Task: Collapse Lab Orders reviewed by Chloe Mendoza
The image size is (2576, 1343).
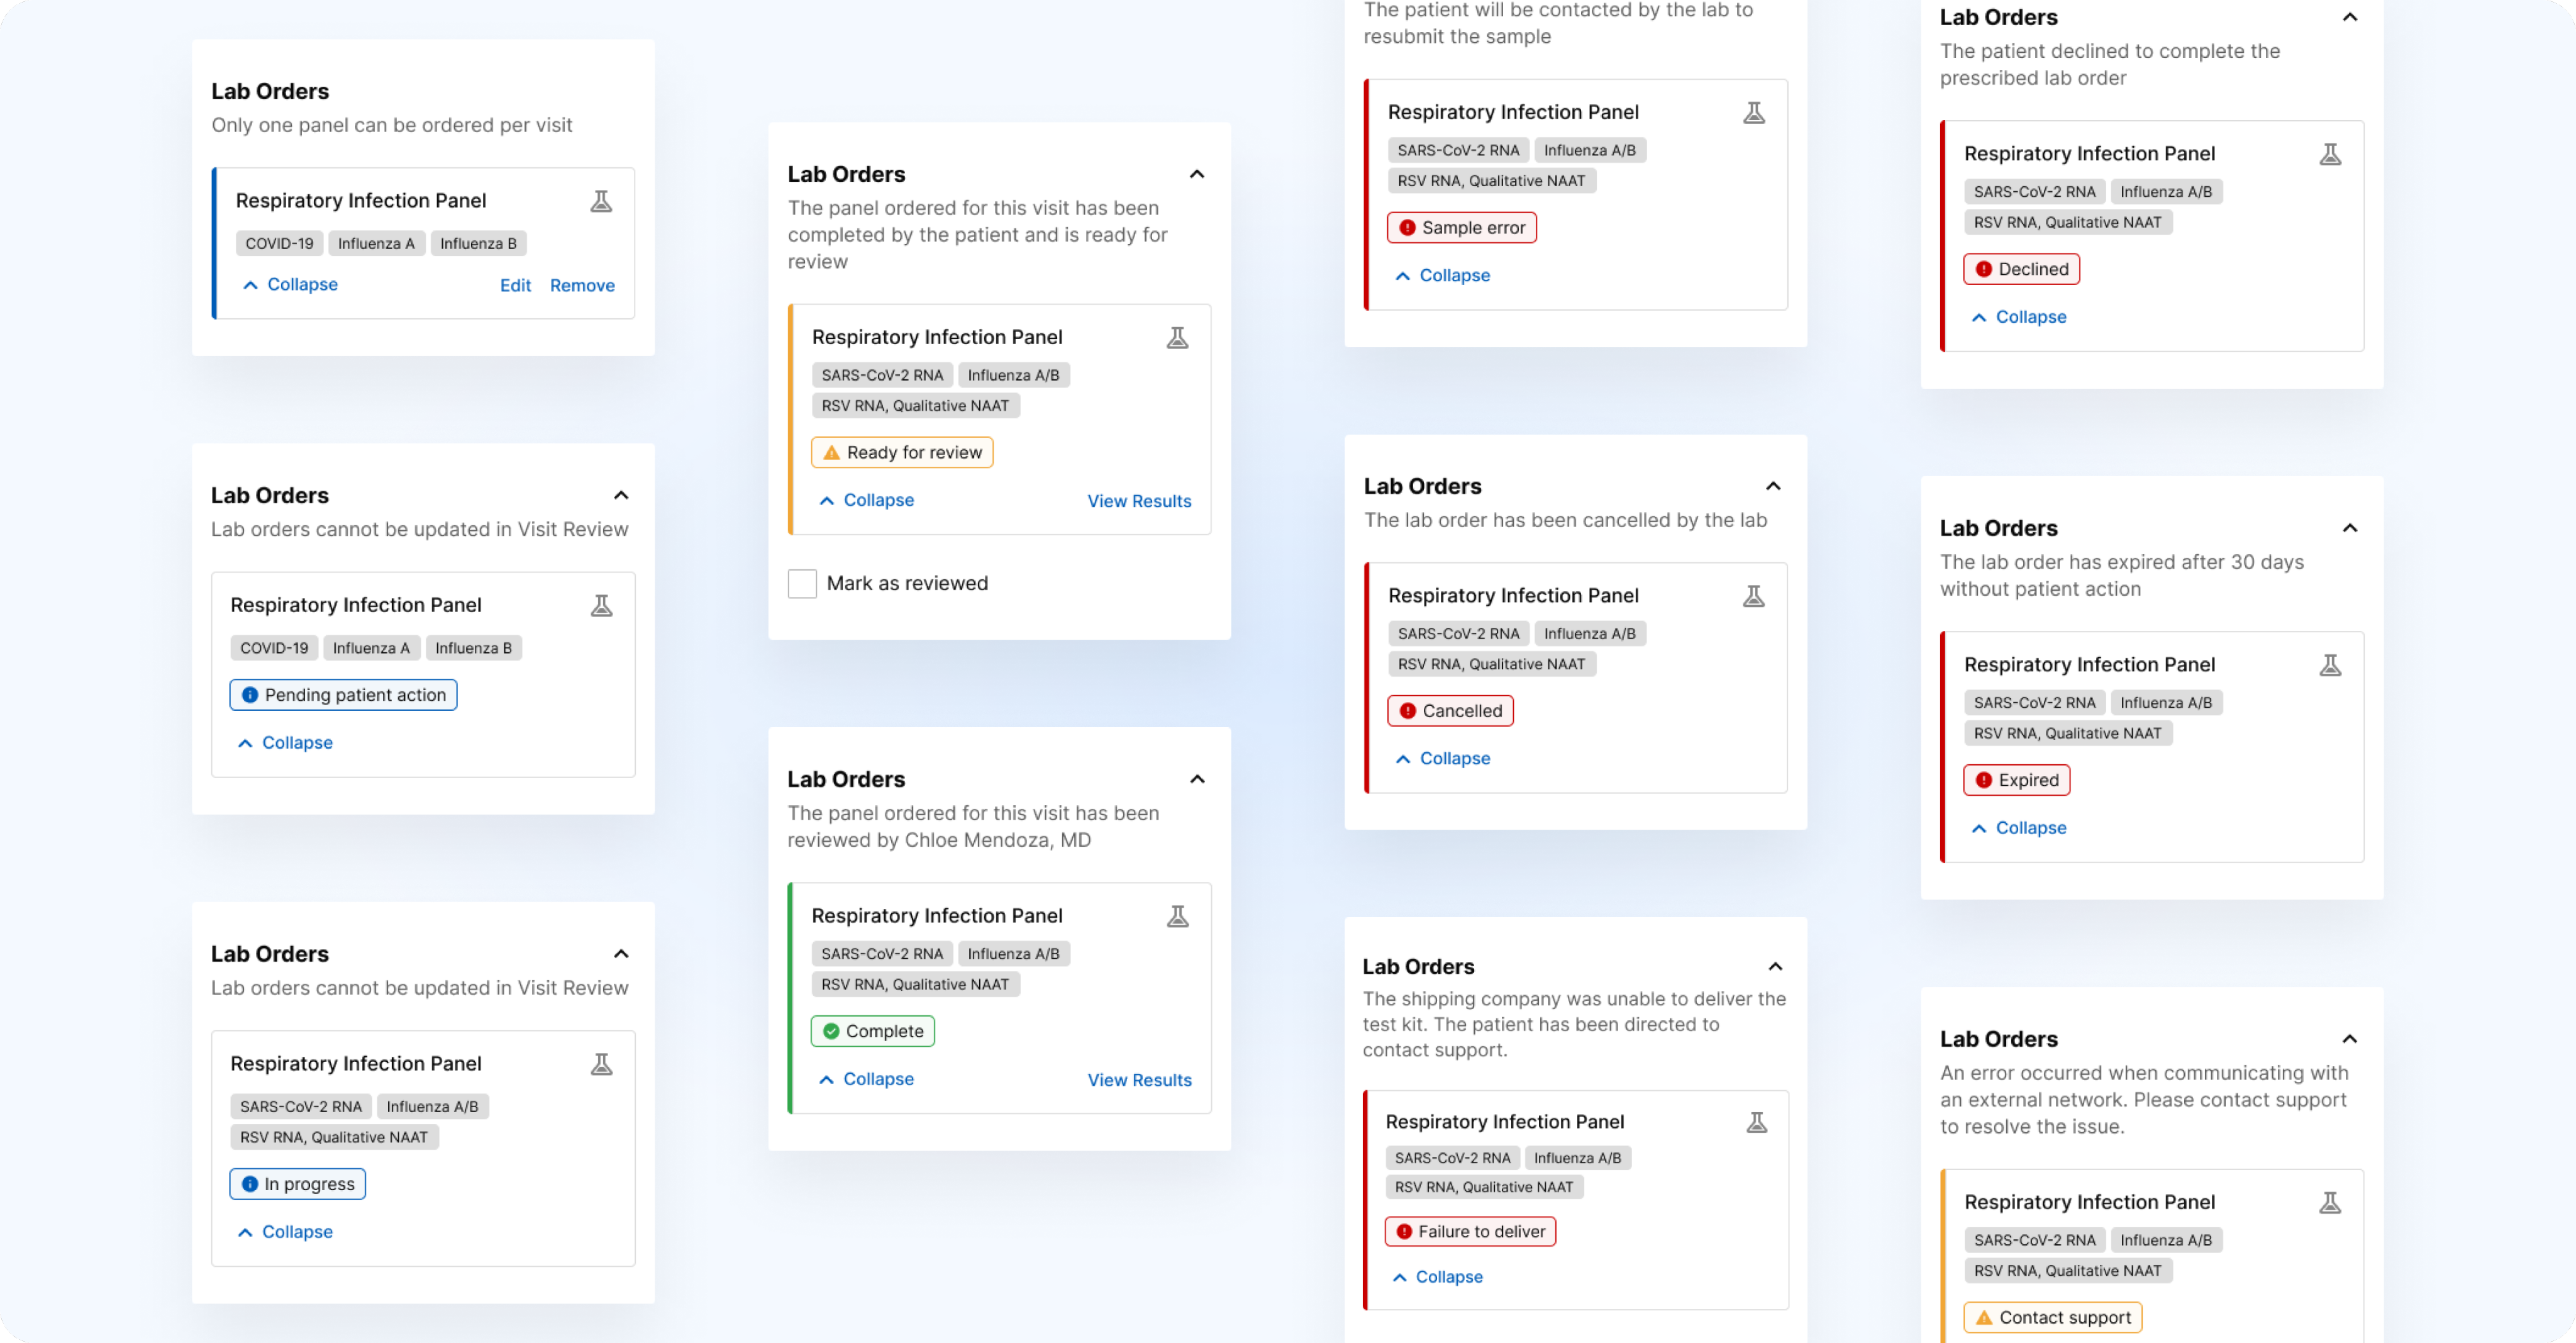Action: (1197, 779)
